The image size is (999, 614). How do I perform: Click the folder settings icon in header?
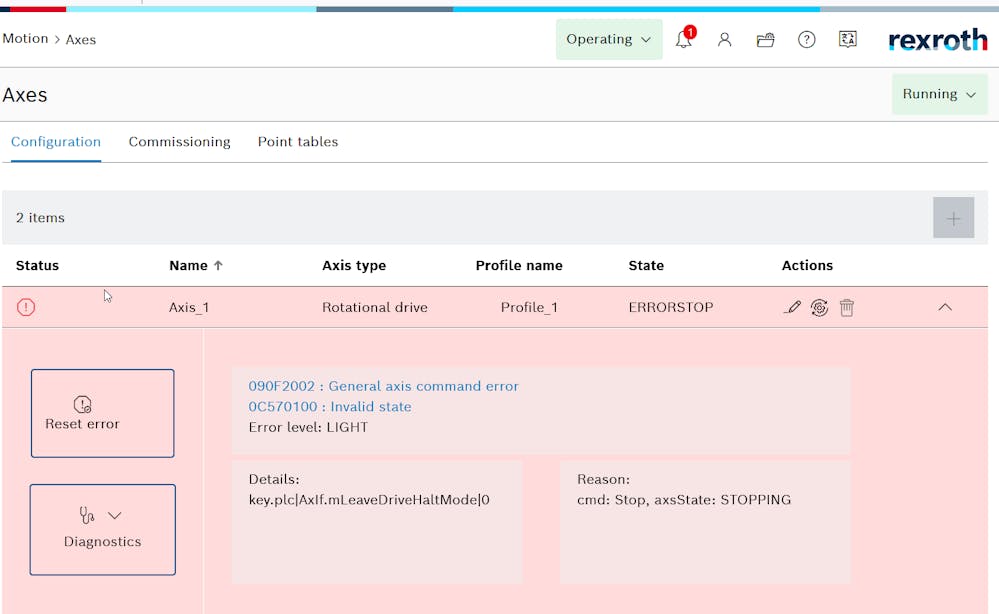[766, 40]
